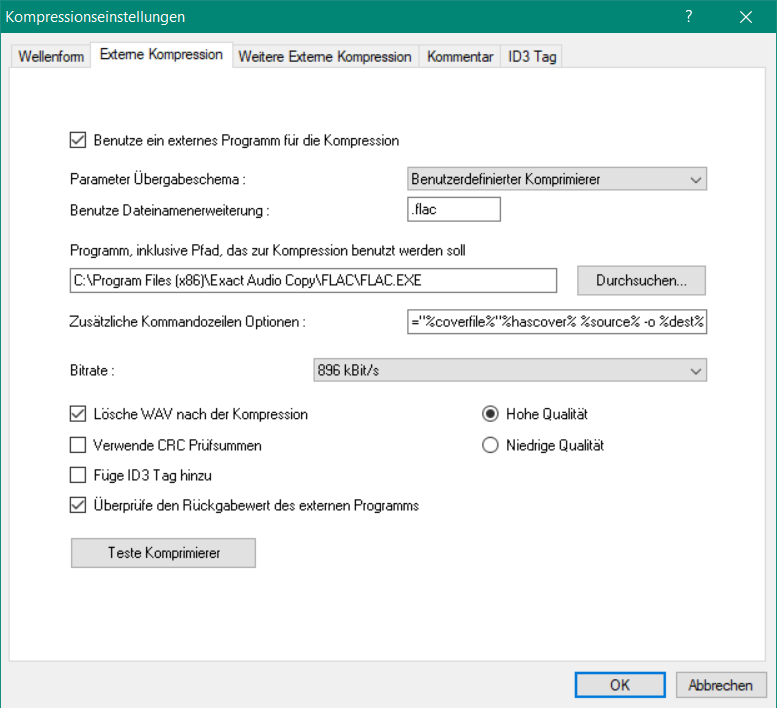Confirm settings with the OK button
Screen dimensions: 777x708
(620, 685)
